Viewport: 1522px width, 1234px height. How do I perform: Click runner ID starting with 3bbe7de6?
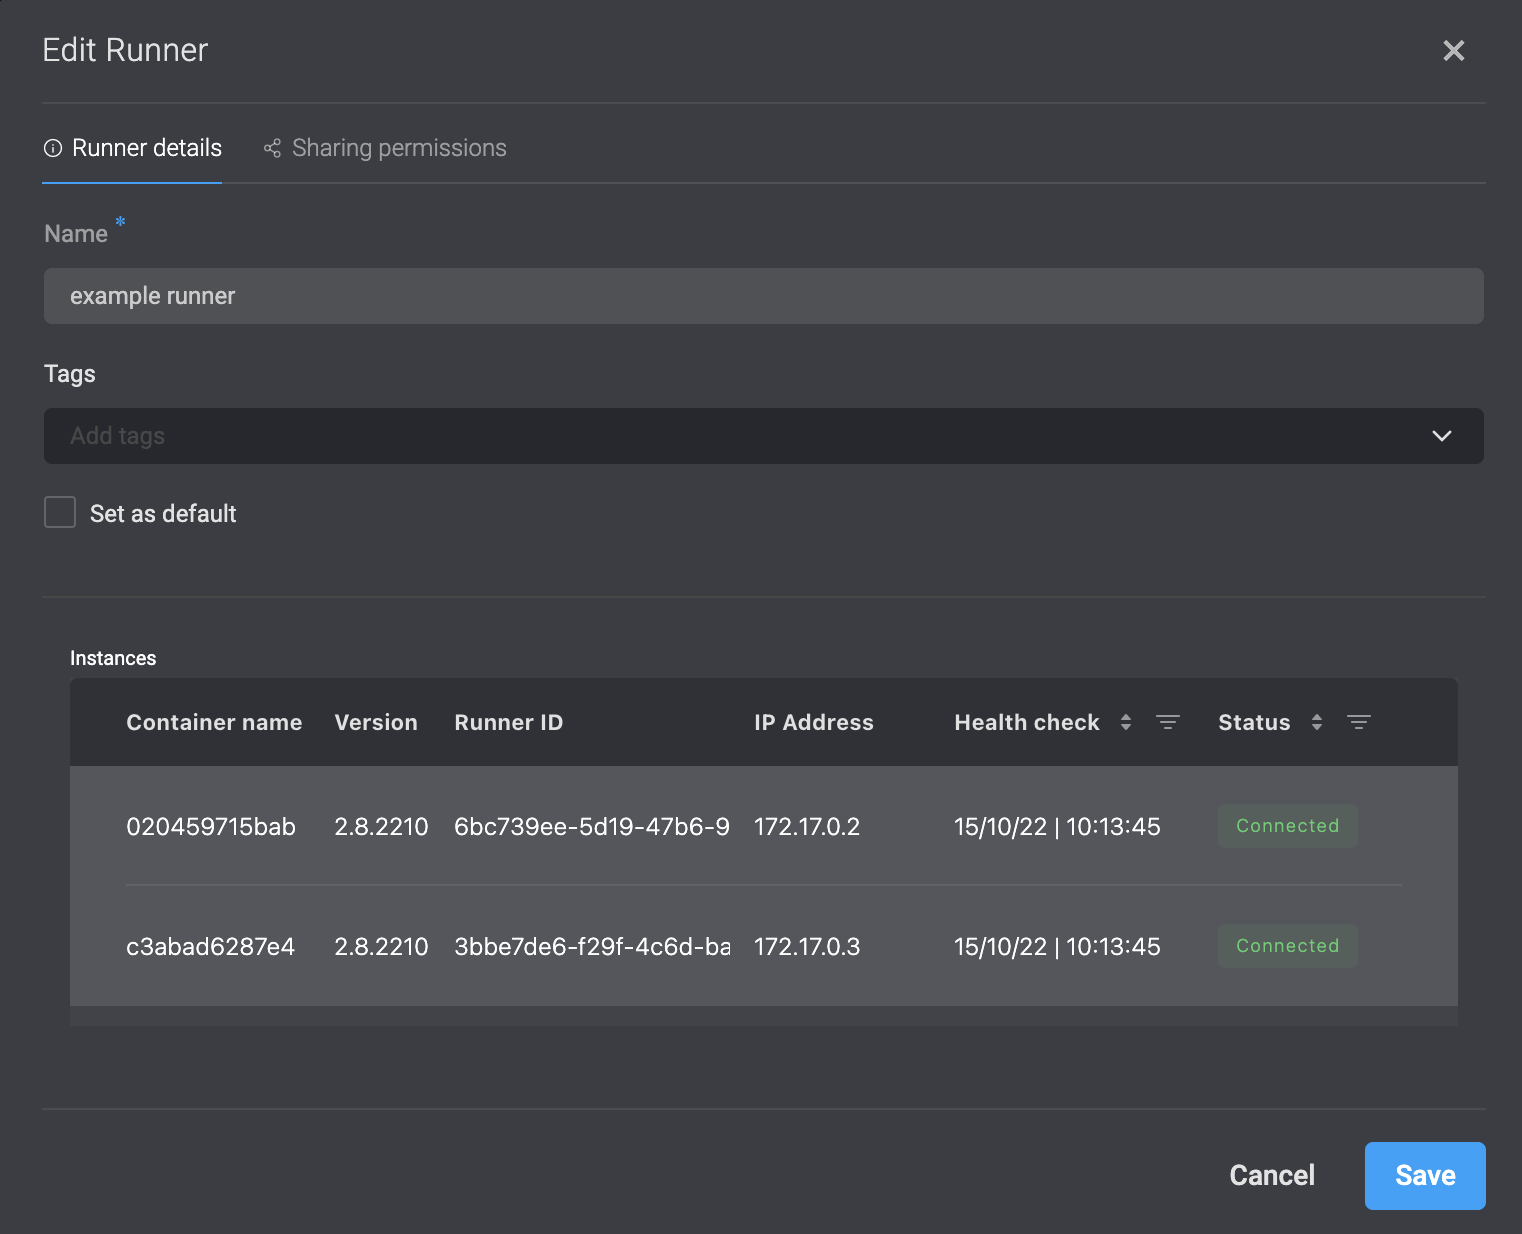click(x=592, y=946)
